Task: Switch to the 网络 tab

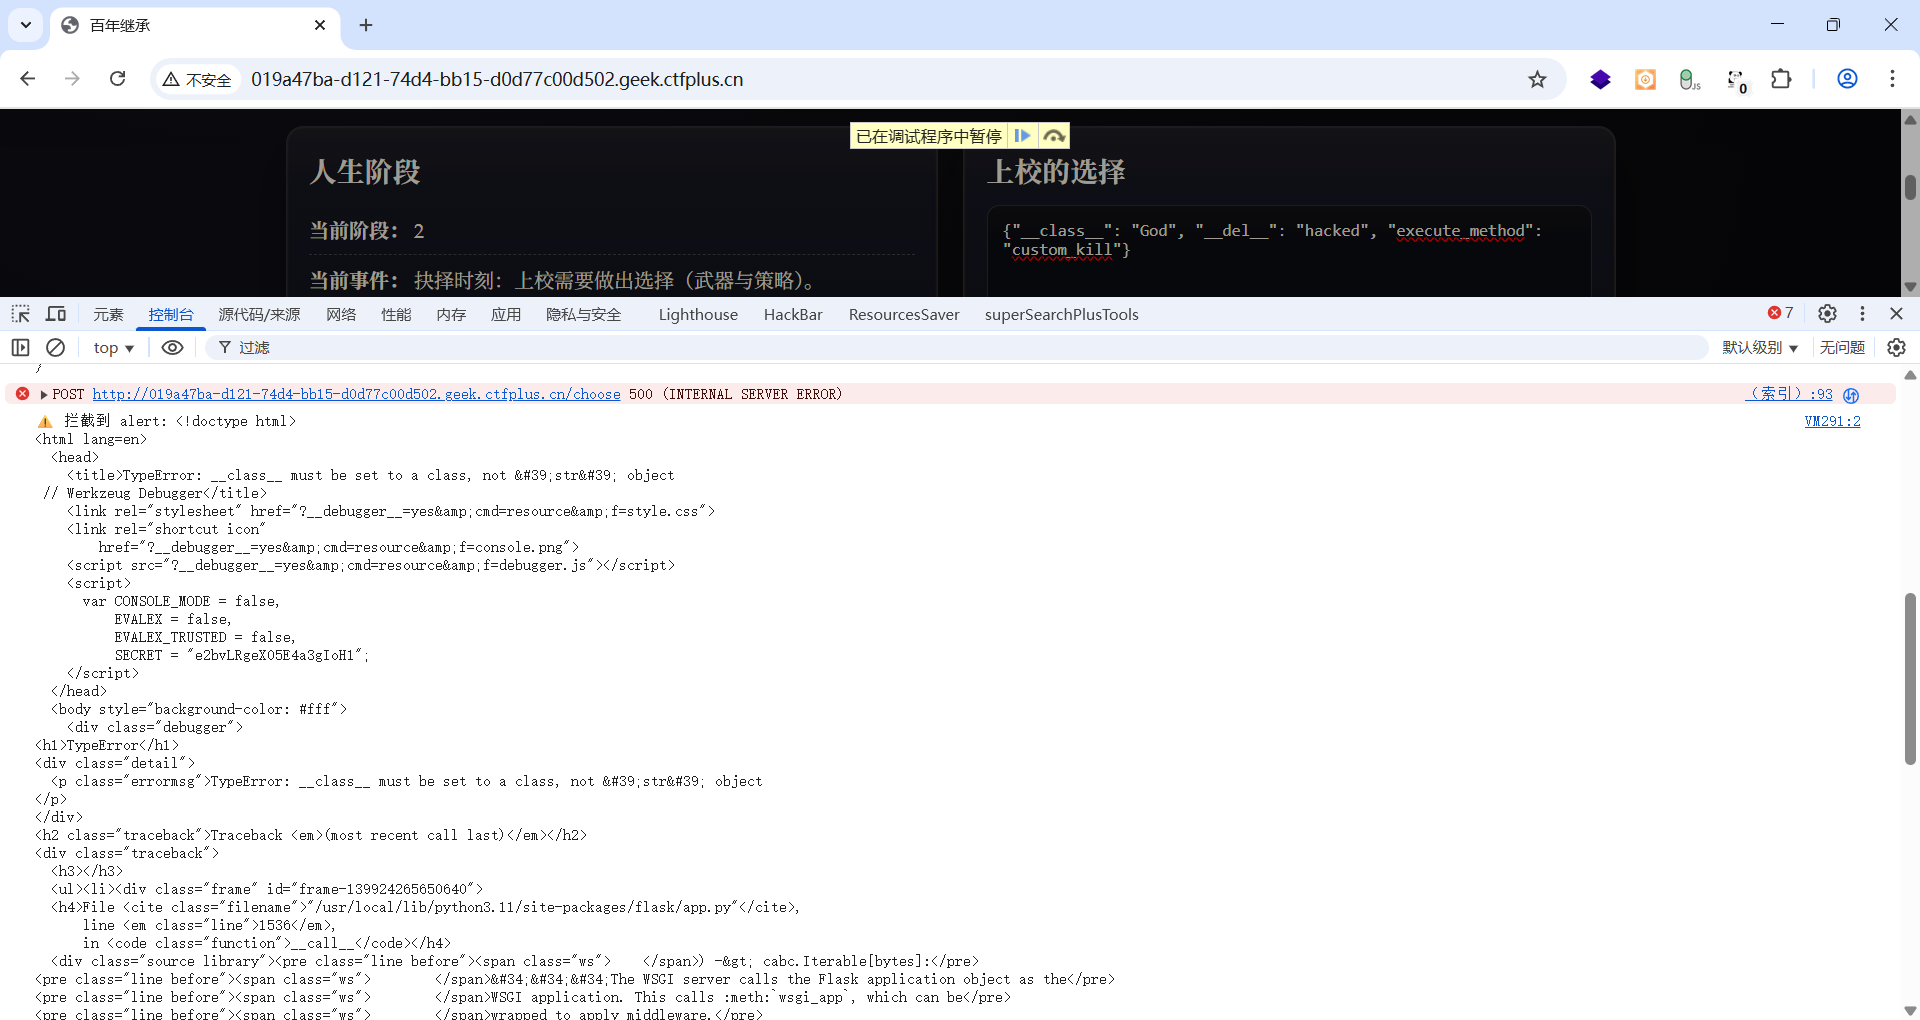Action: coord(341,314)
